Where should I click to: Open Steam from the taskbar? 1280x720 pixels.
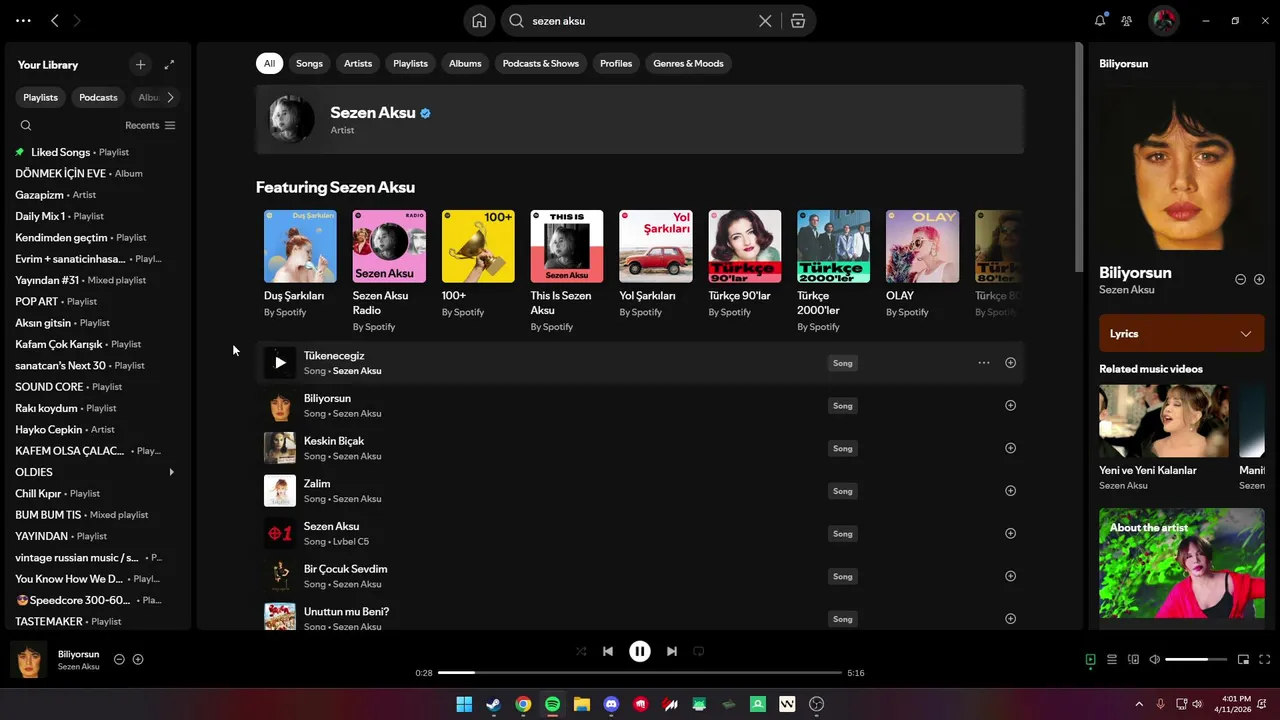pos(494,704)
